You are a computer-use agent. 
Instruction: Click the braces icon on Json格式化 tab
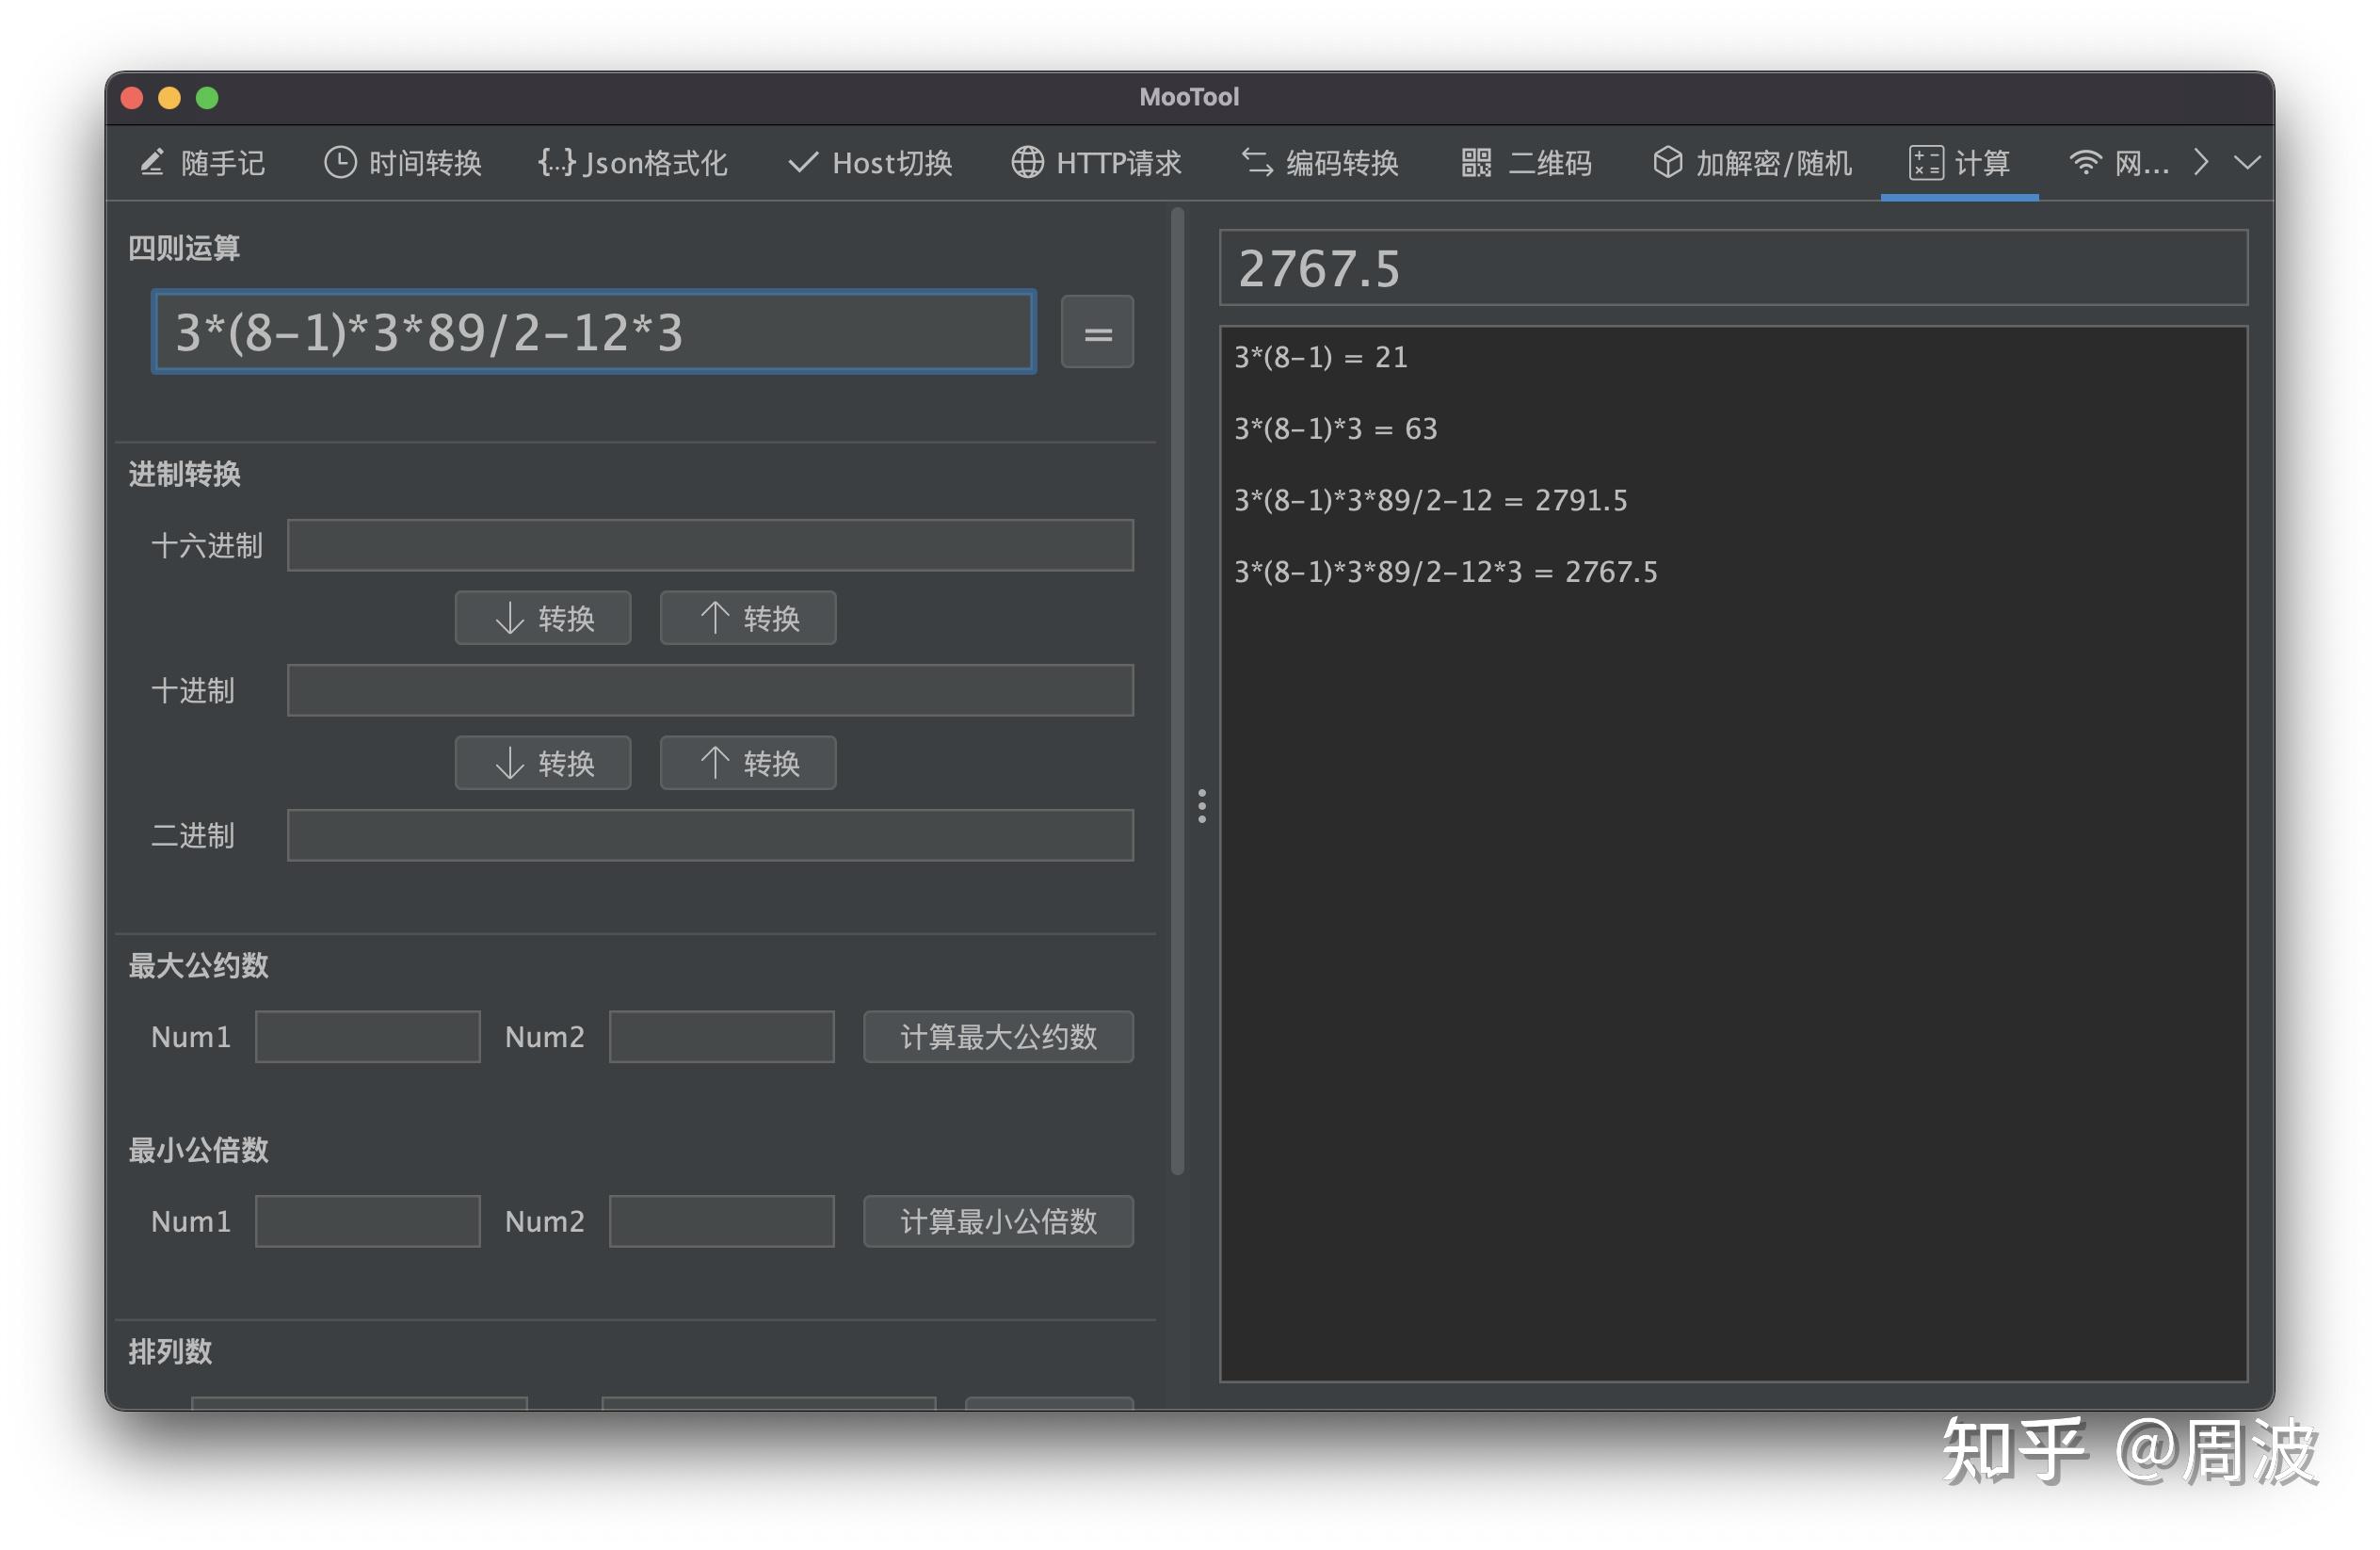click(556, 162)
